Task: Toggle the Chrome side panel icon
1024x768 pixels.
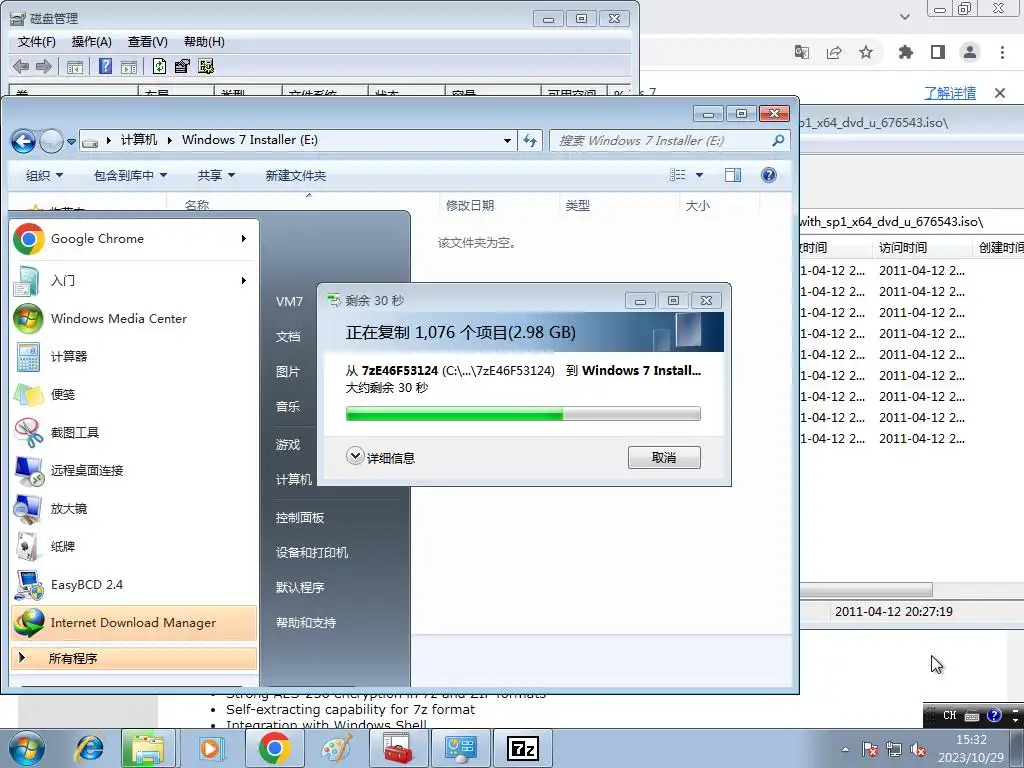Action: point(938,52)
